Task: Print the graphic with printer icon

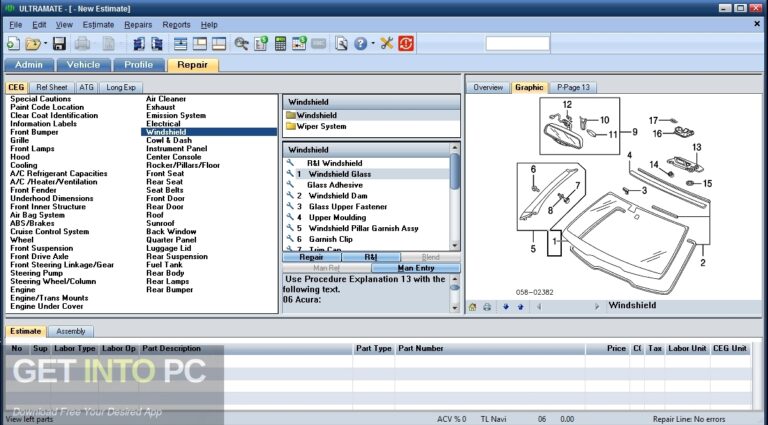Action: pyautogui.click(x=487, y=307)
